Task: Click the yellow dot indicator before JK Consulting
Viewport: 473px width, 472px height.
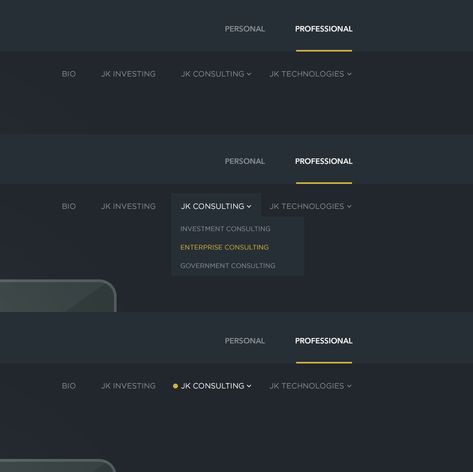Action: pyautogui.click(x=175, y=386)
